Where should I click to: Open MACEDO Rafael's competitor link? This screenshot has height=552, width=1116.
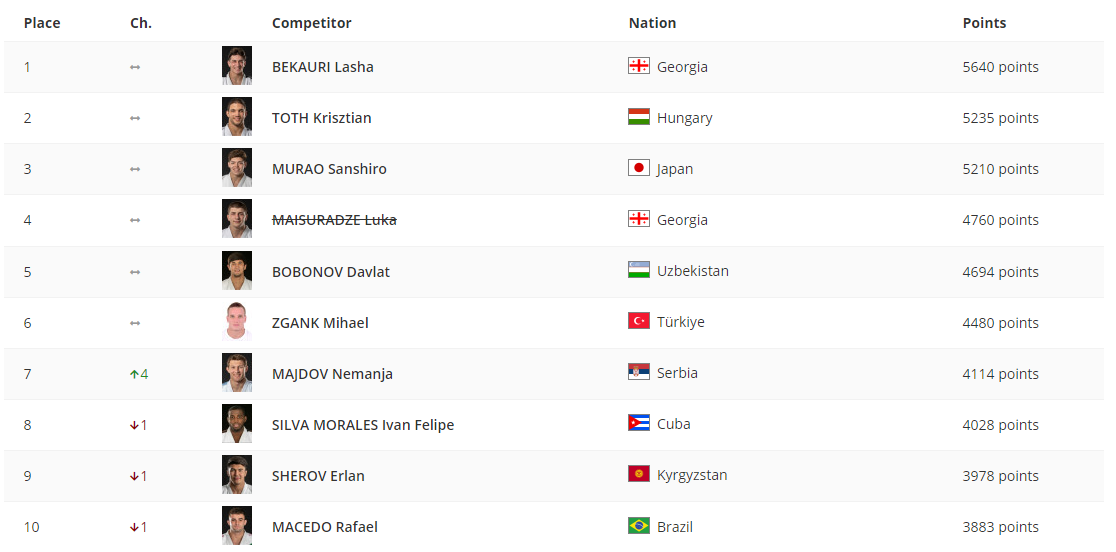[324, 527]
